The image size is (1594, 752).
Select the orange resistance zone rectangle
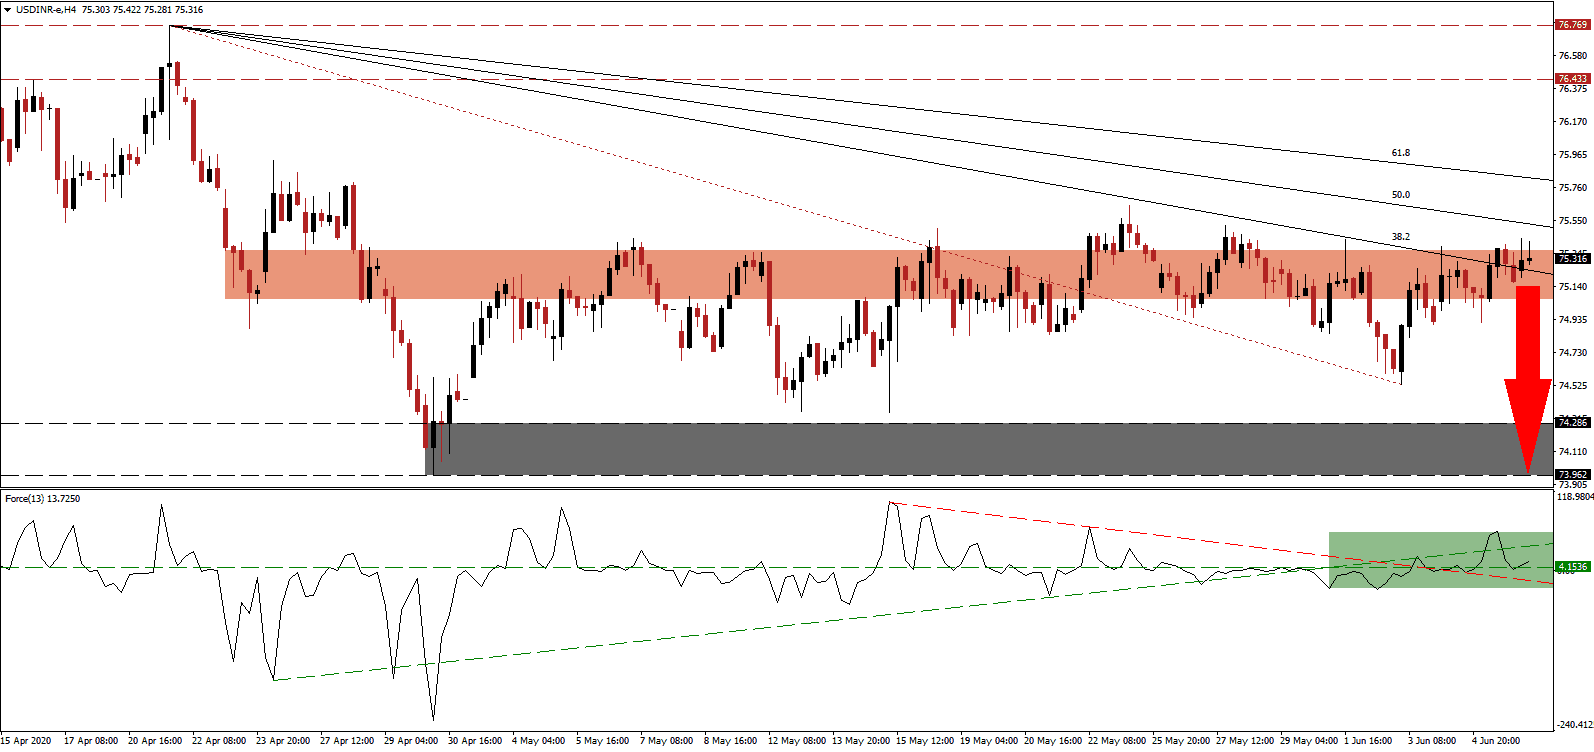[700, 274]
